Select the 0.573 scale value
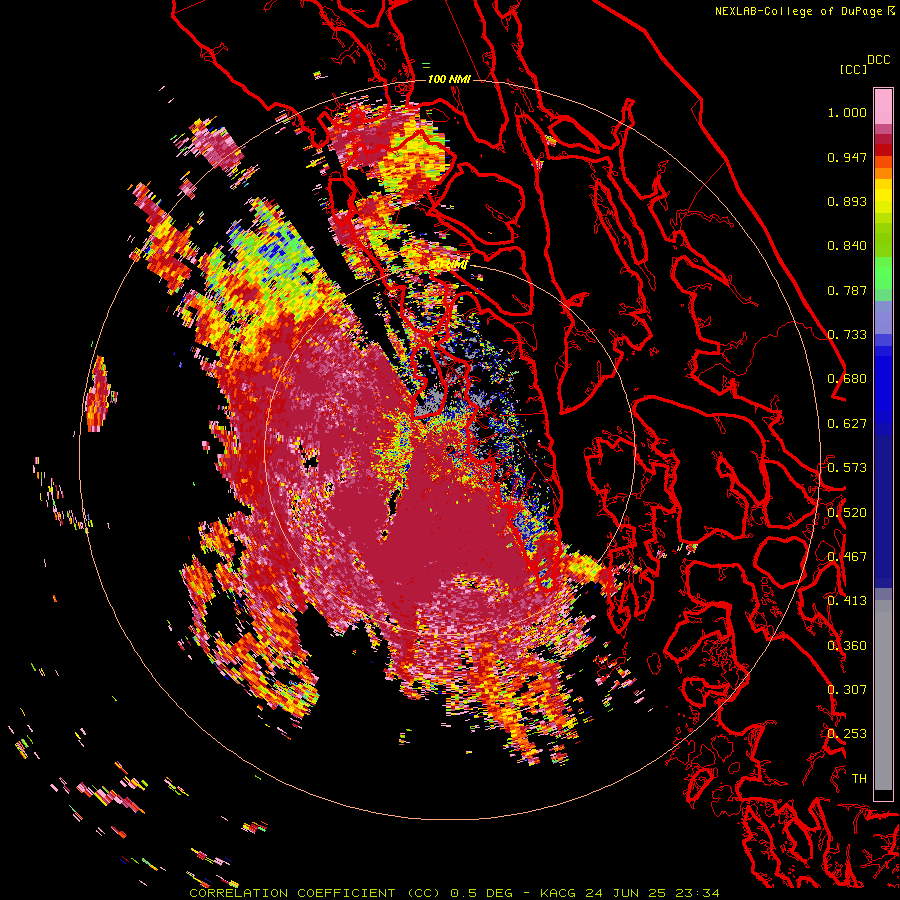The image size is (900, 900). (x=847, y=468)
